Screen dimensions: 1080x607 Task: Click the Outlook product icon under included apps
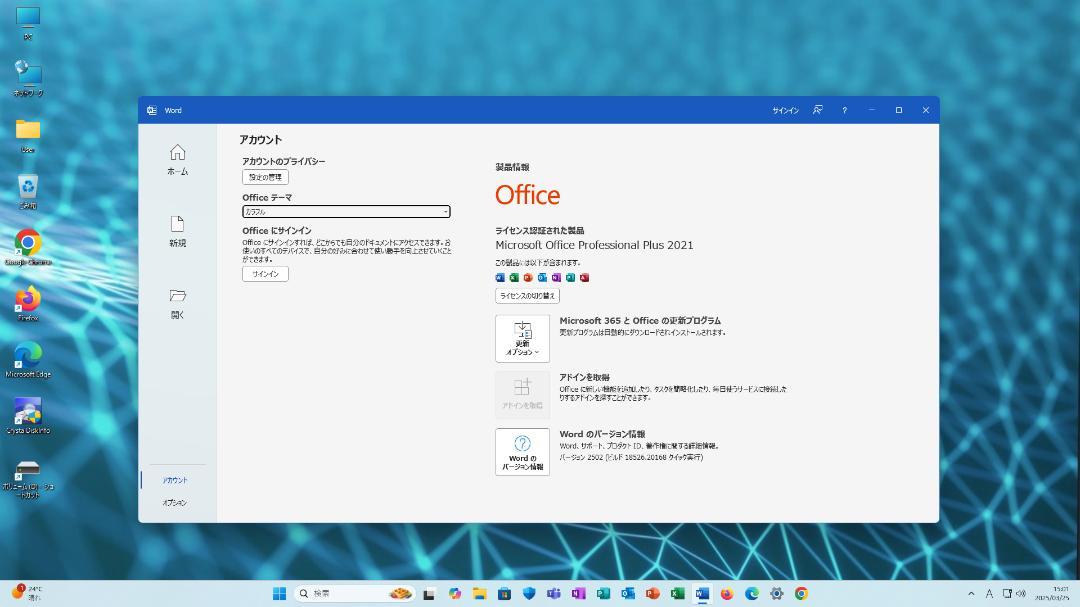542,278
